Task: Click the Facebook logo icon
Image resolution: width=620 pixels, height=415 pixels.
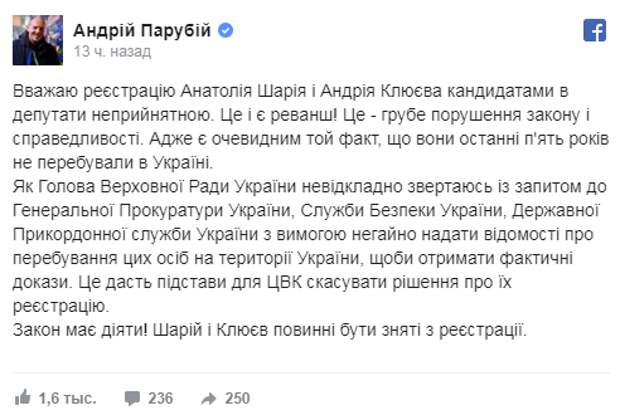Action: tap(594, 31)
